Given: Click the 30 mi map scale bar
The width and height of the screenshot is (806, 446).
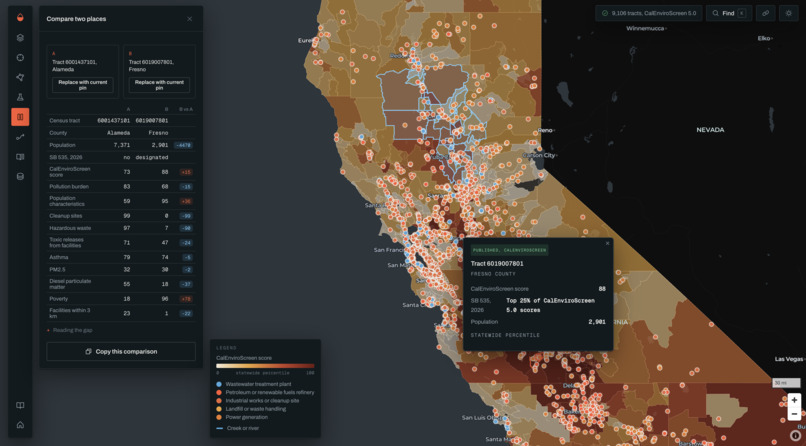Looking at the screenshot, I should (786, 383).
